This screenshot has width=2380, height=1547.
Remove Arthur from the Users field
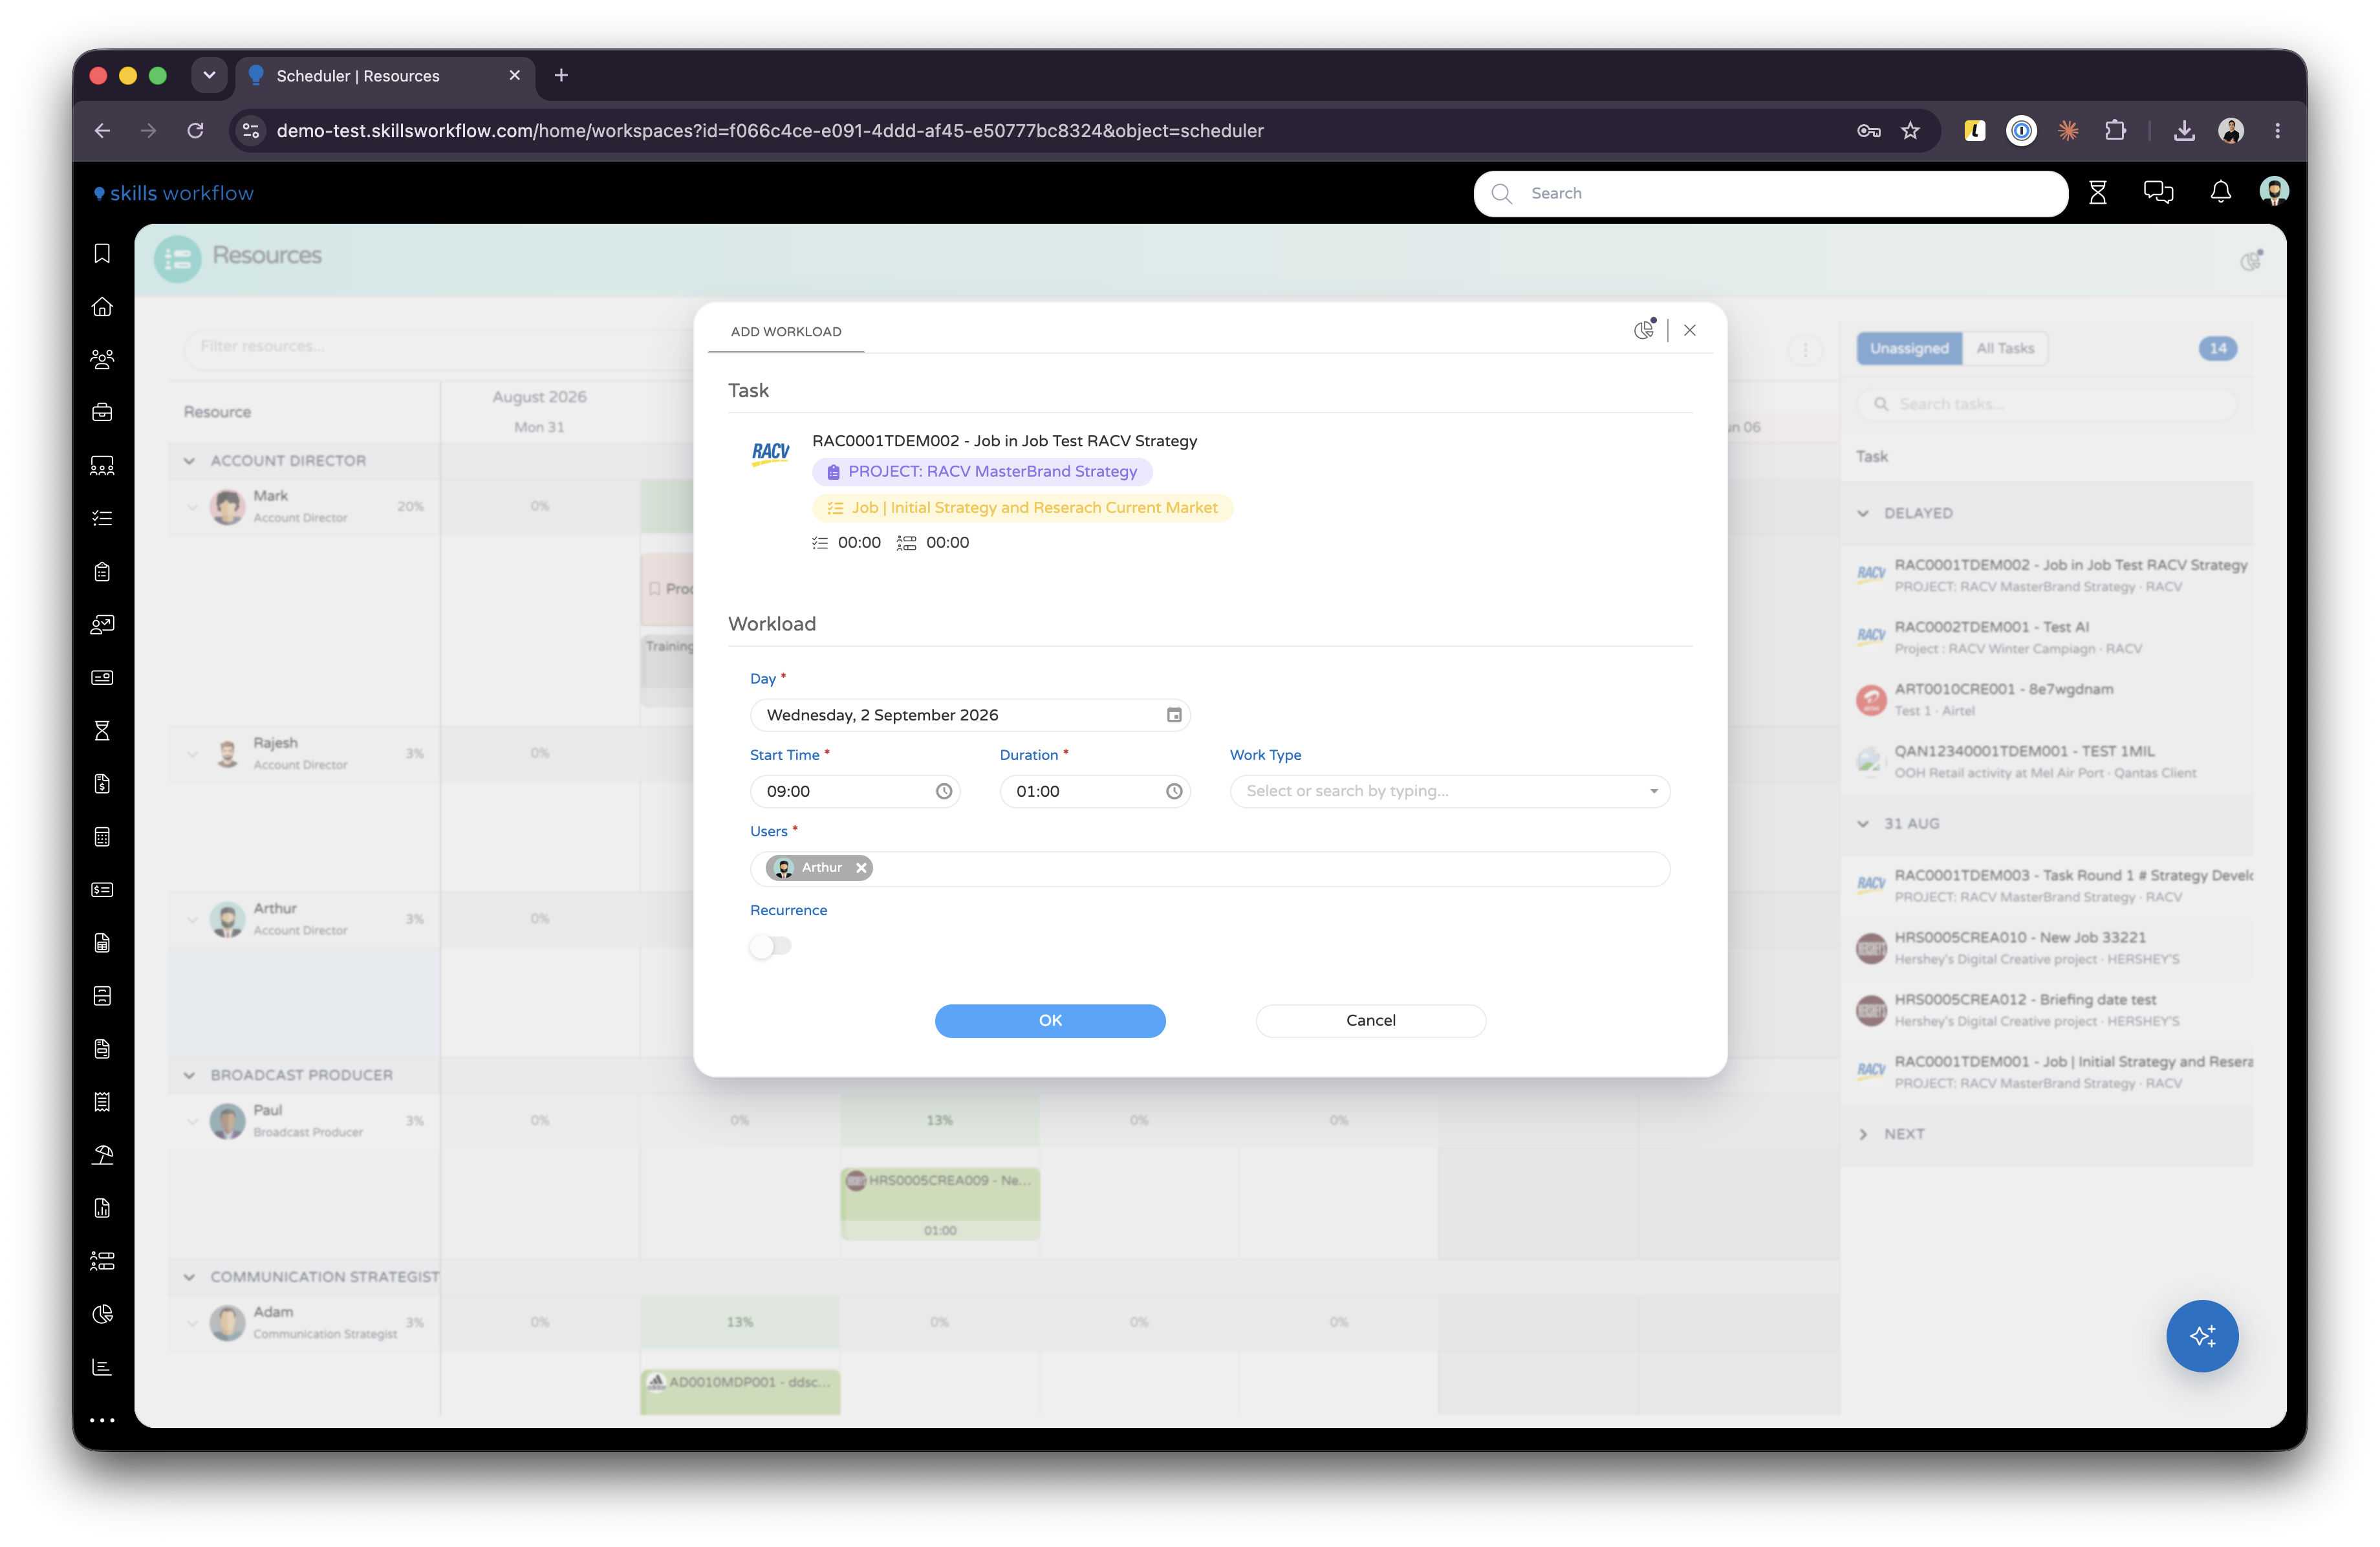[x=860, y=868]
